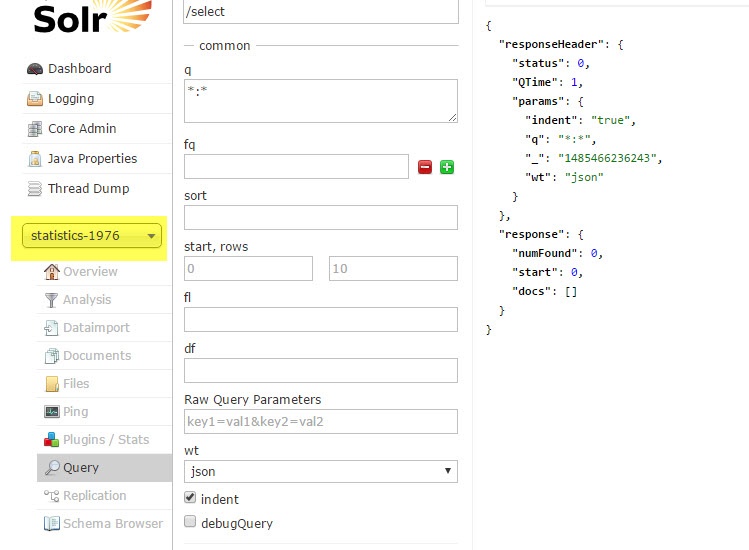
Task: Click the Plugins / Stats blocks icon
Action: tap(52, 440)
